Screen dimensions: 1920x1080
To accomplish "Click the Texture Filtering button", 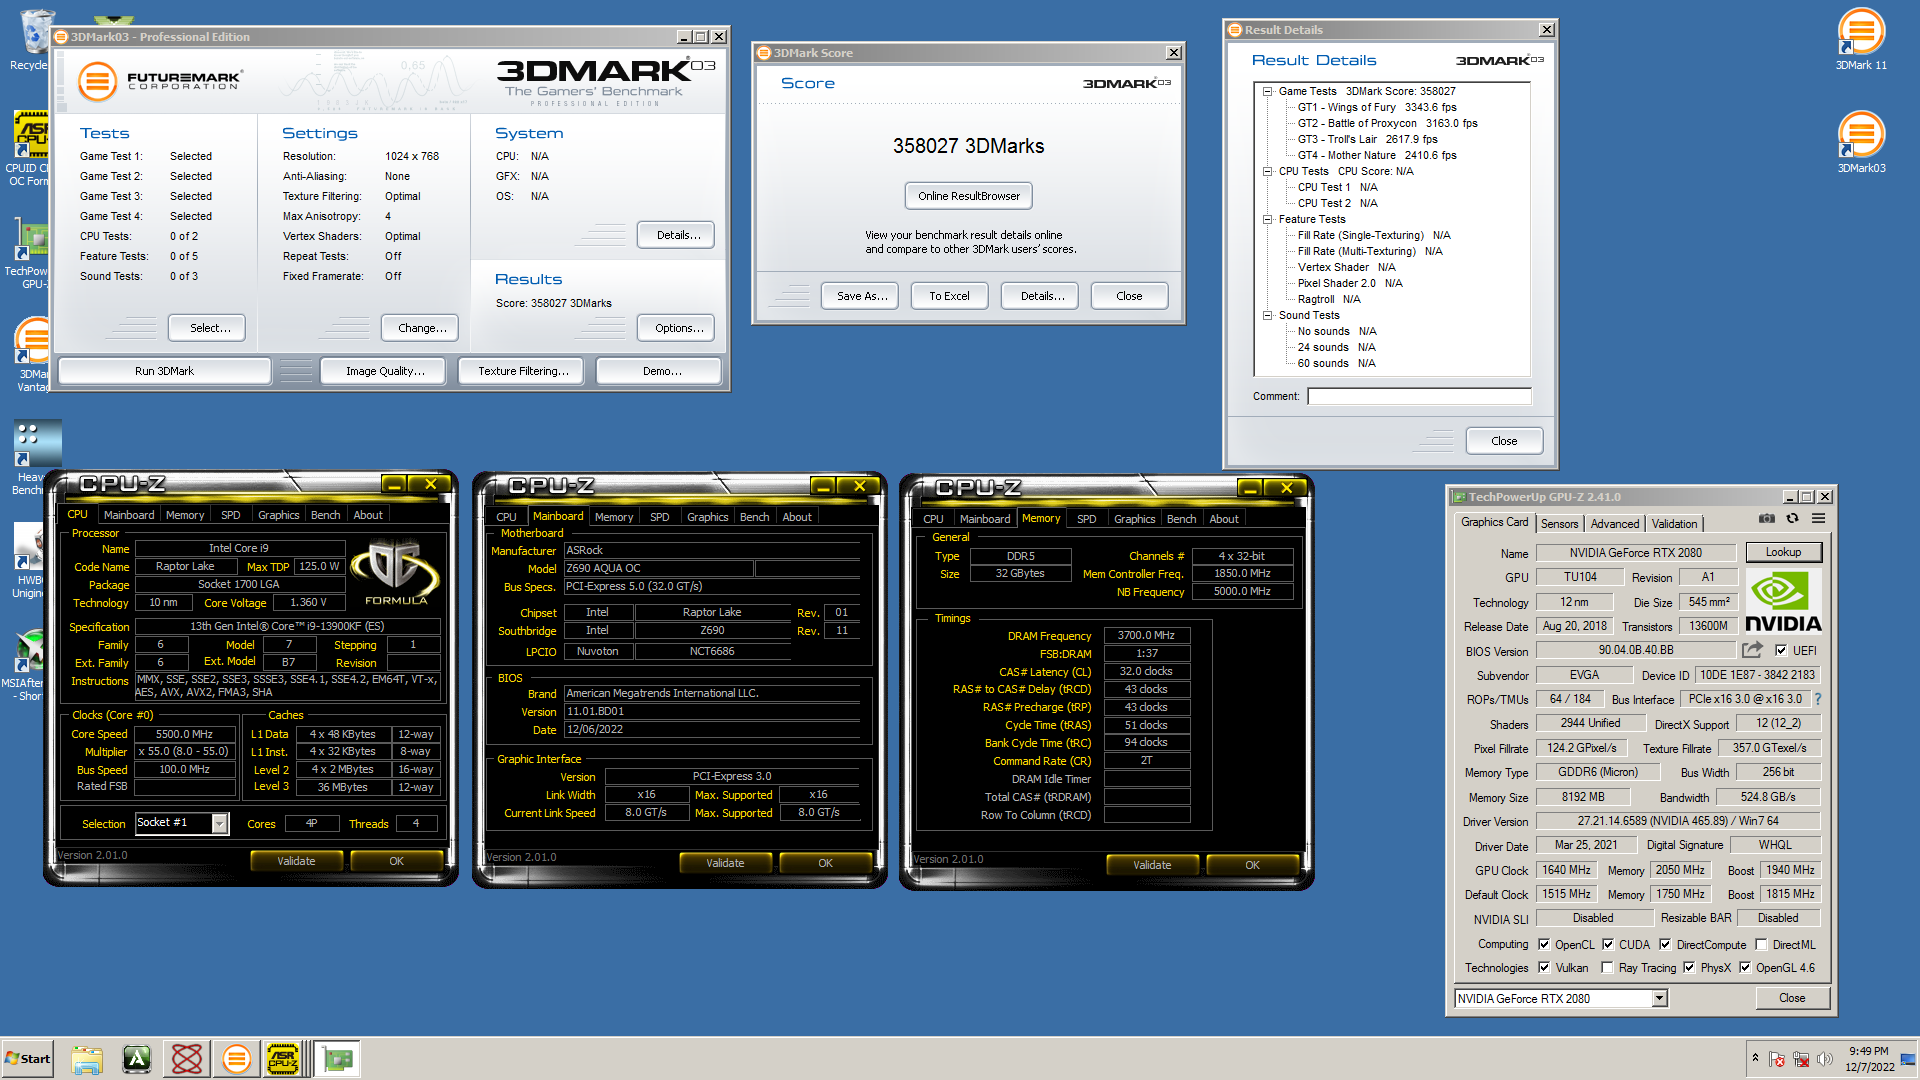I will (x=523, y=371).
